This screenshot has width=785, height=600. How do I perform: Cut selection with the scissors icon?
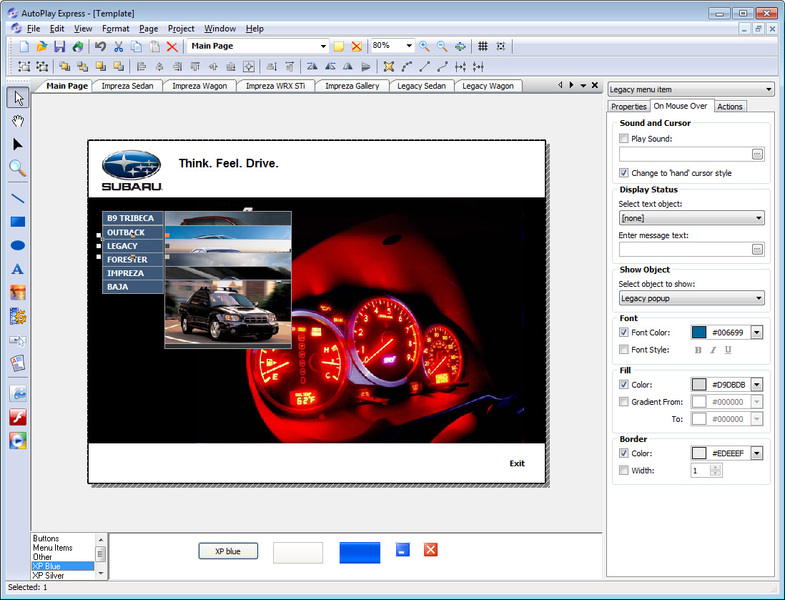(118, 47)
